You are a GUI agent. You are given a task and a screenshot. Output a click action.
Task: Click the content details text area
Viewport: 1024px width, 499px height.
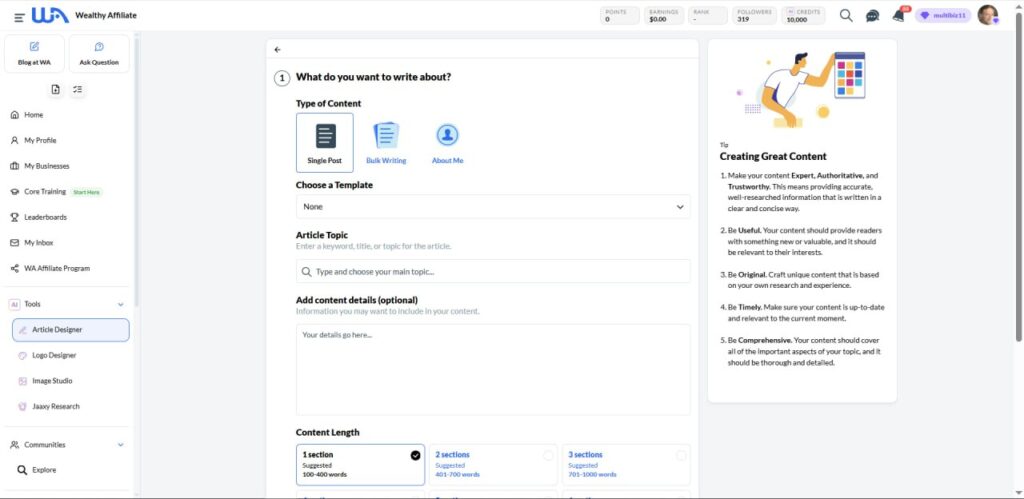click(493, 370)
